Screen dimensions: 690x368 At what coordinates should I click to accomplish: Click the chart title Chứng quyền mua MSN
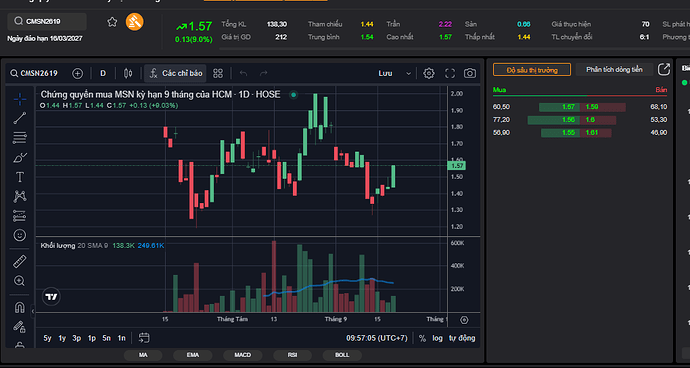pos(161,95)
